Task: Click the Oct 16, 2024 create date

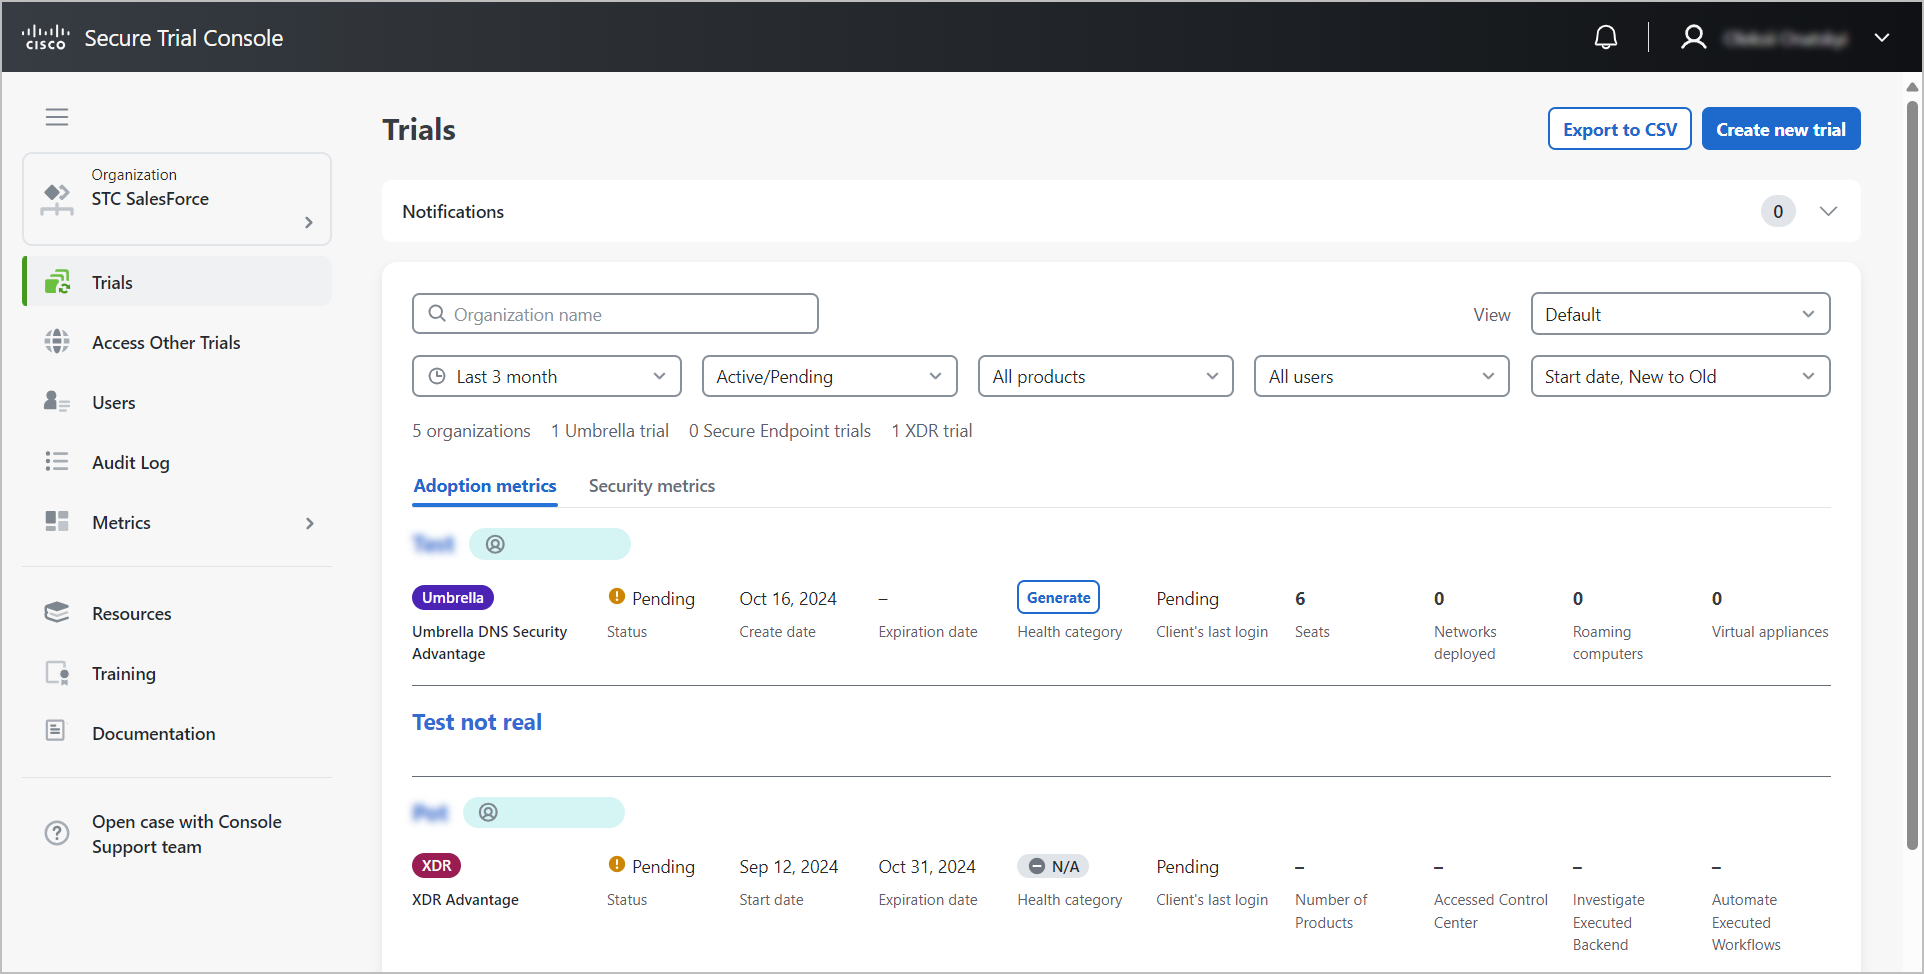Action: coord(788,599)
